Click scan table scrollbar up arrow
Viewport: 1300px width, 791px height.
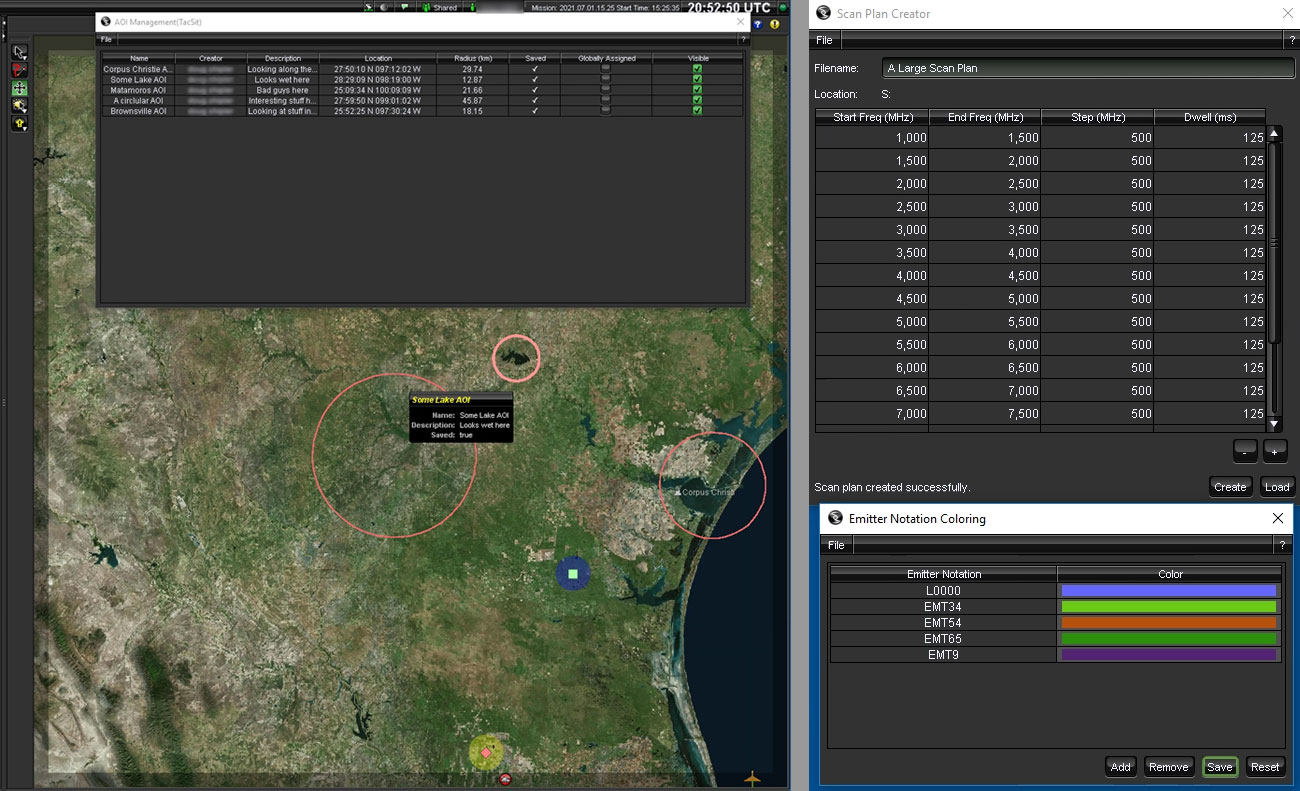click(x=1275, y=134)
